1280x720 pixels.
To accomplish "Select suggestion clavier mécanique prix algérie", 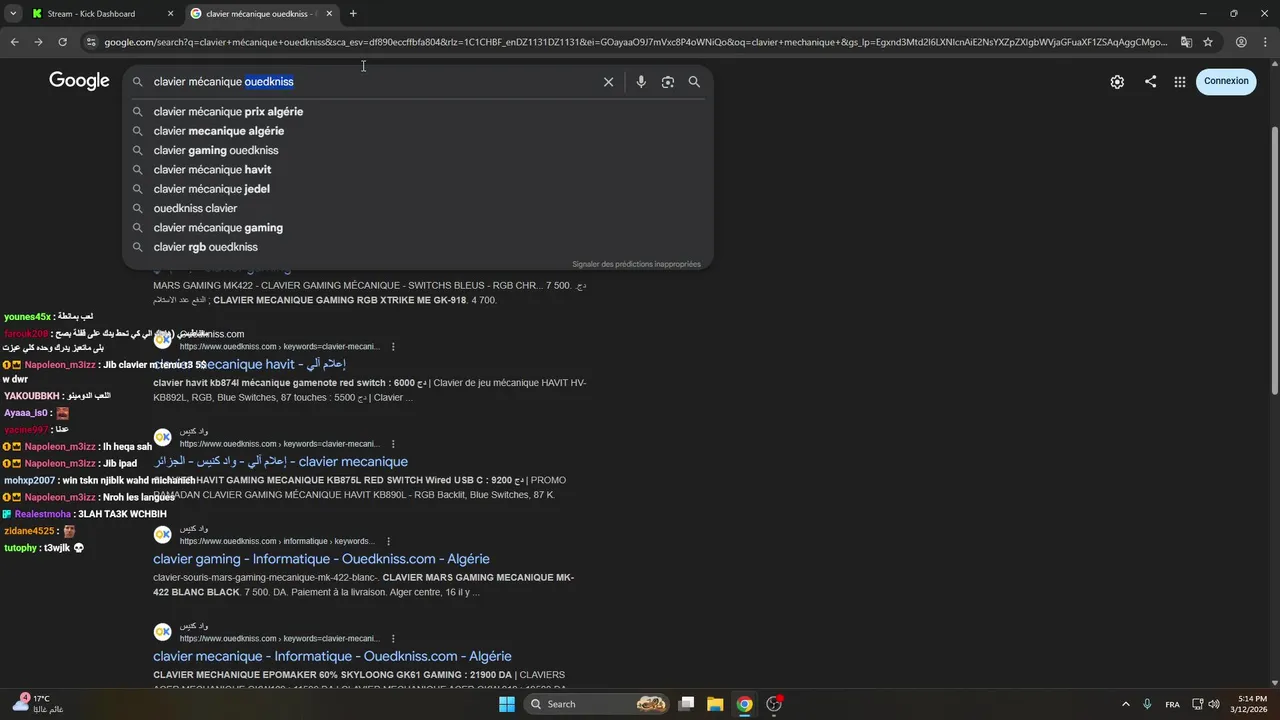I will tap(418, 112).
